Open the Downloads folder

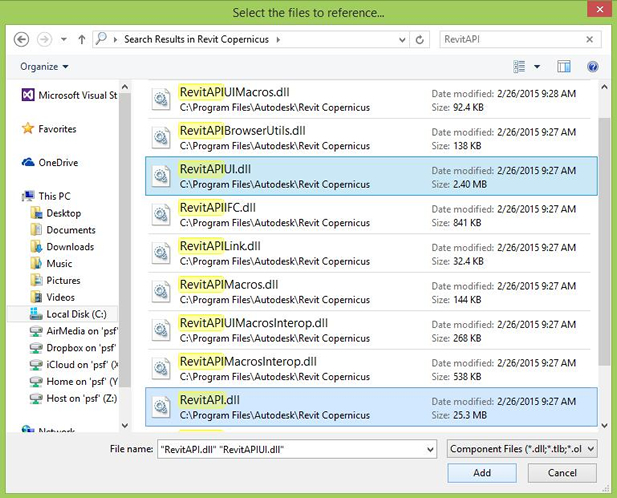coord(62,247)
